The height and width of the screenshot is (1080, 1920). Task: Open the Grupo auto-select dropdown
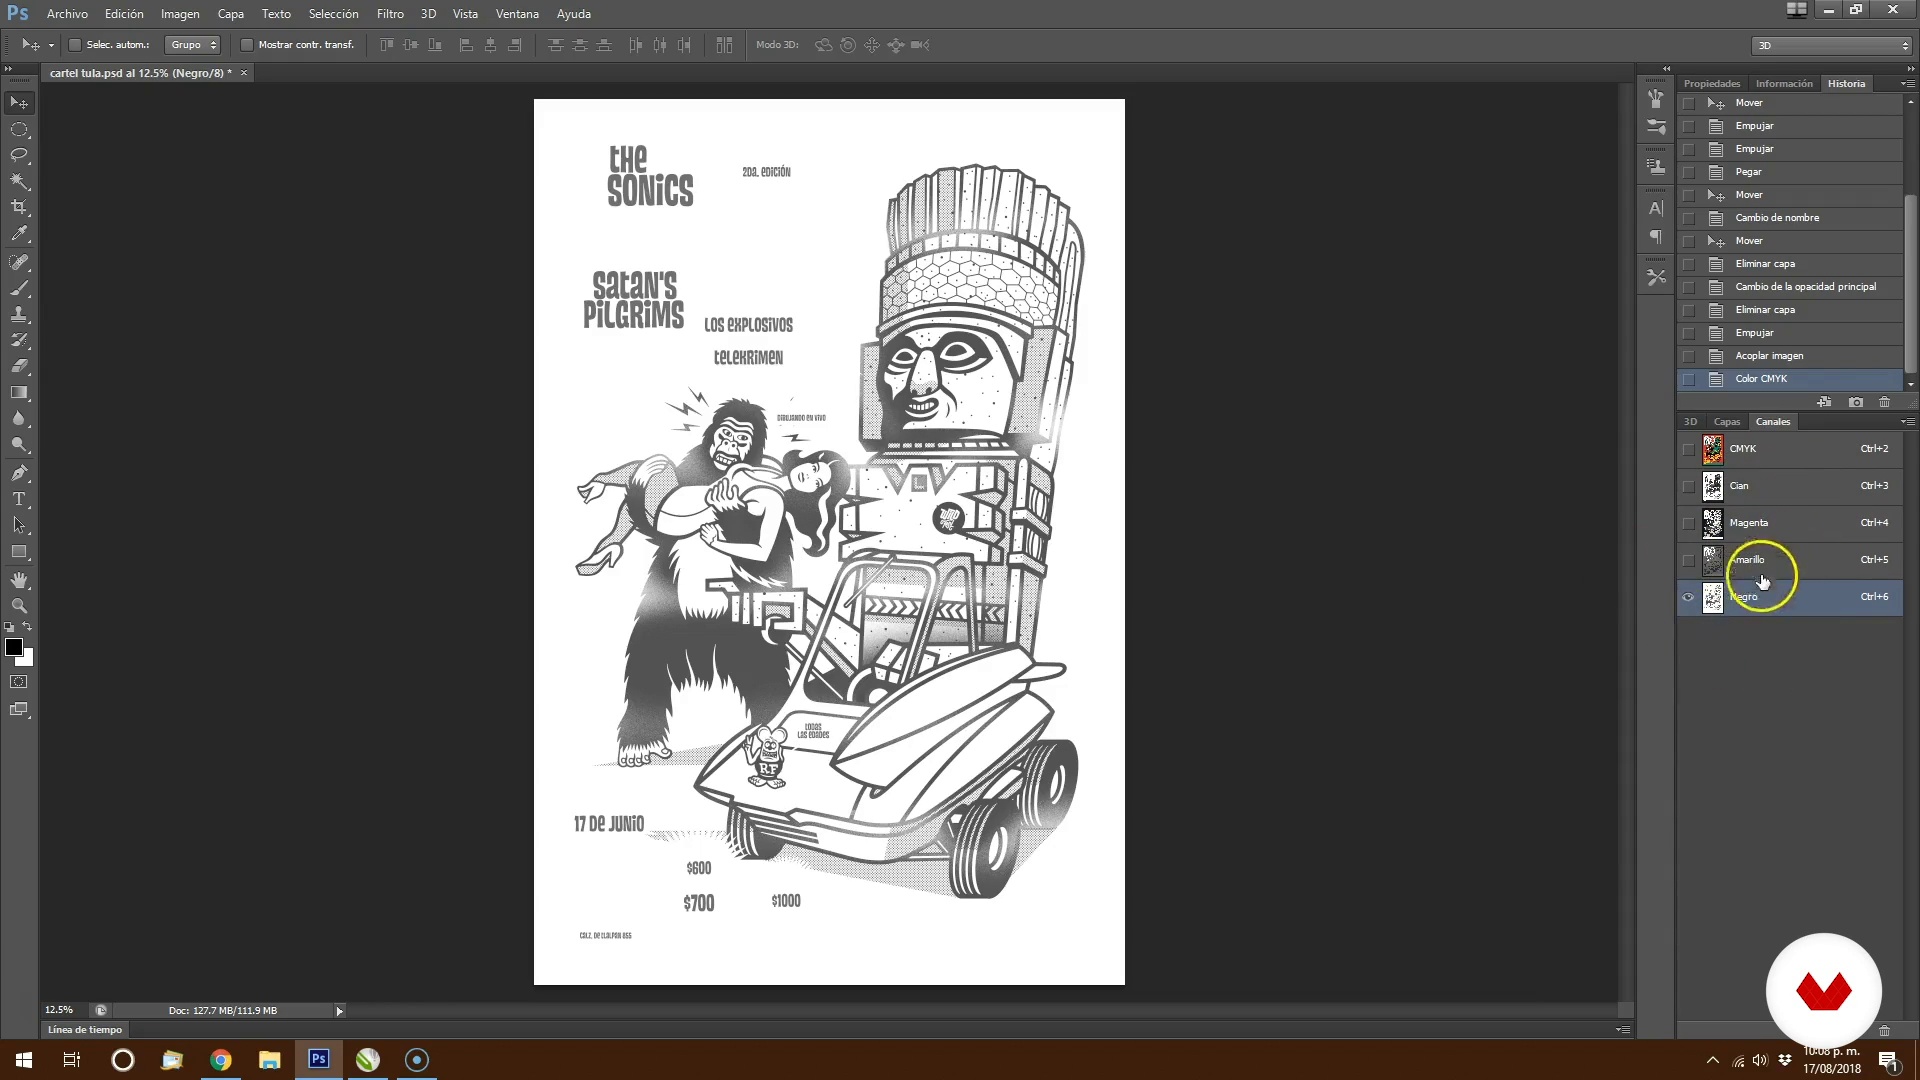pyautogui.click(x=192, y=45)
